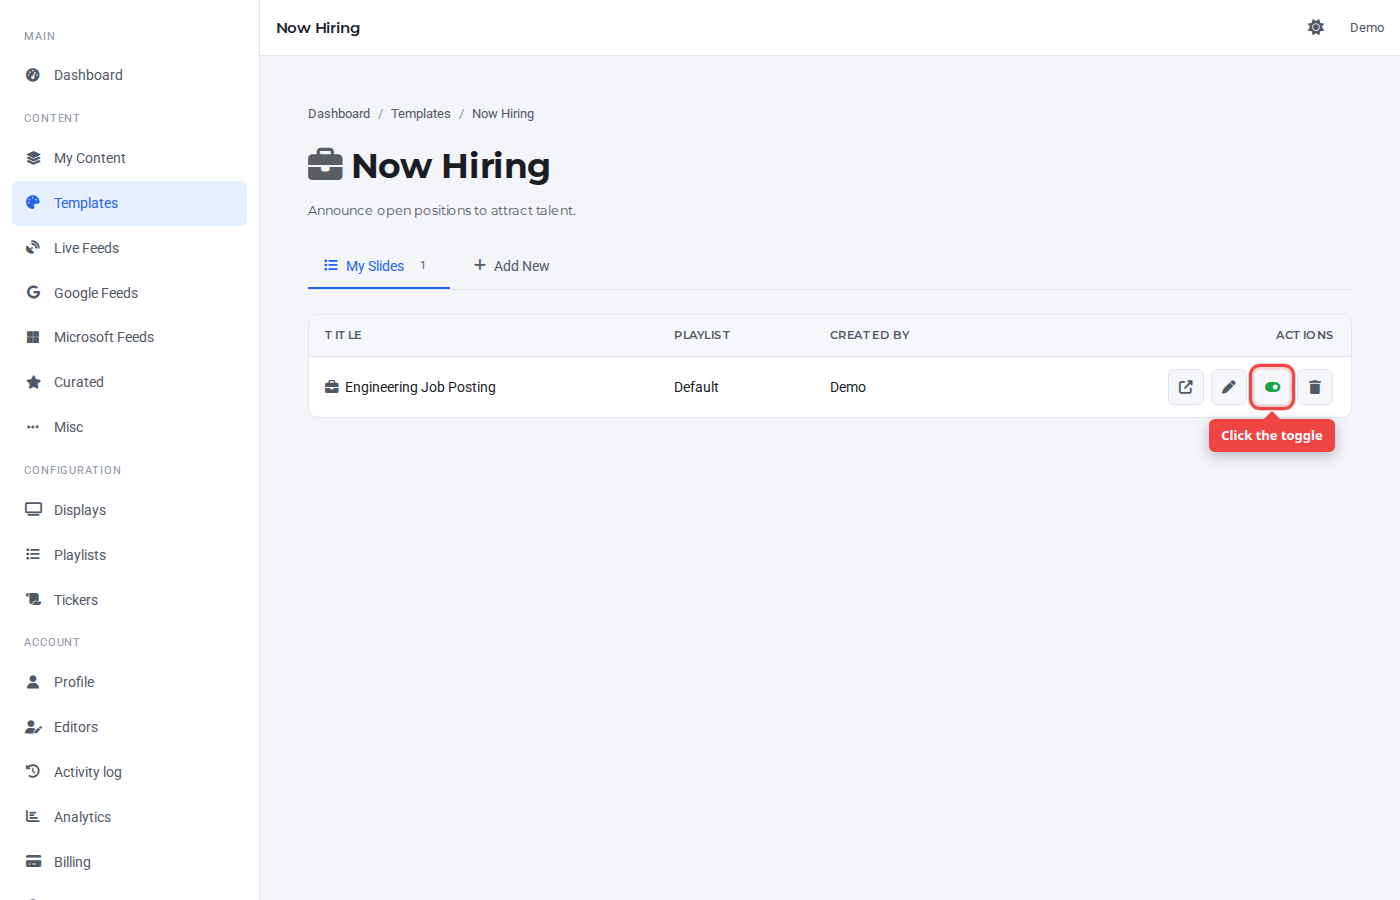Click Now Hiring breadcrumb
1400x900 pixels.
(x=503, y=114)
